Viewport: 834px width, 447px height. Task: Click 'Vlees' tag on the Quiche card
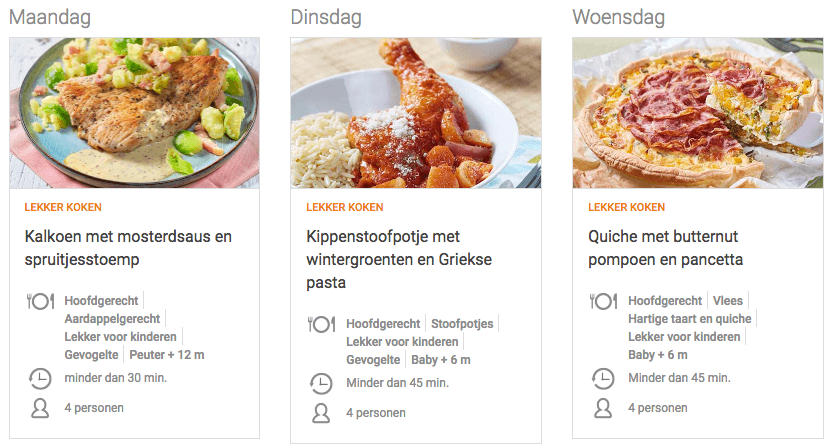pyautogui.click(x=727, y=301)
